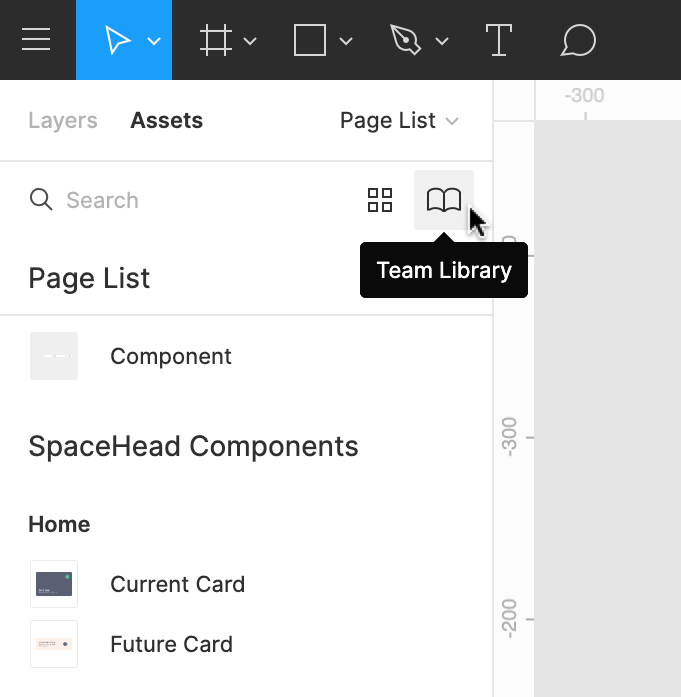Select the Text tool
This screenshot has width=681, height=697.
click(498, 40)
